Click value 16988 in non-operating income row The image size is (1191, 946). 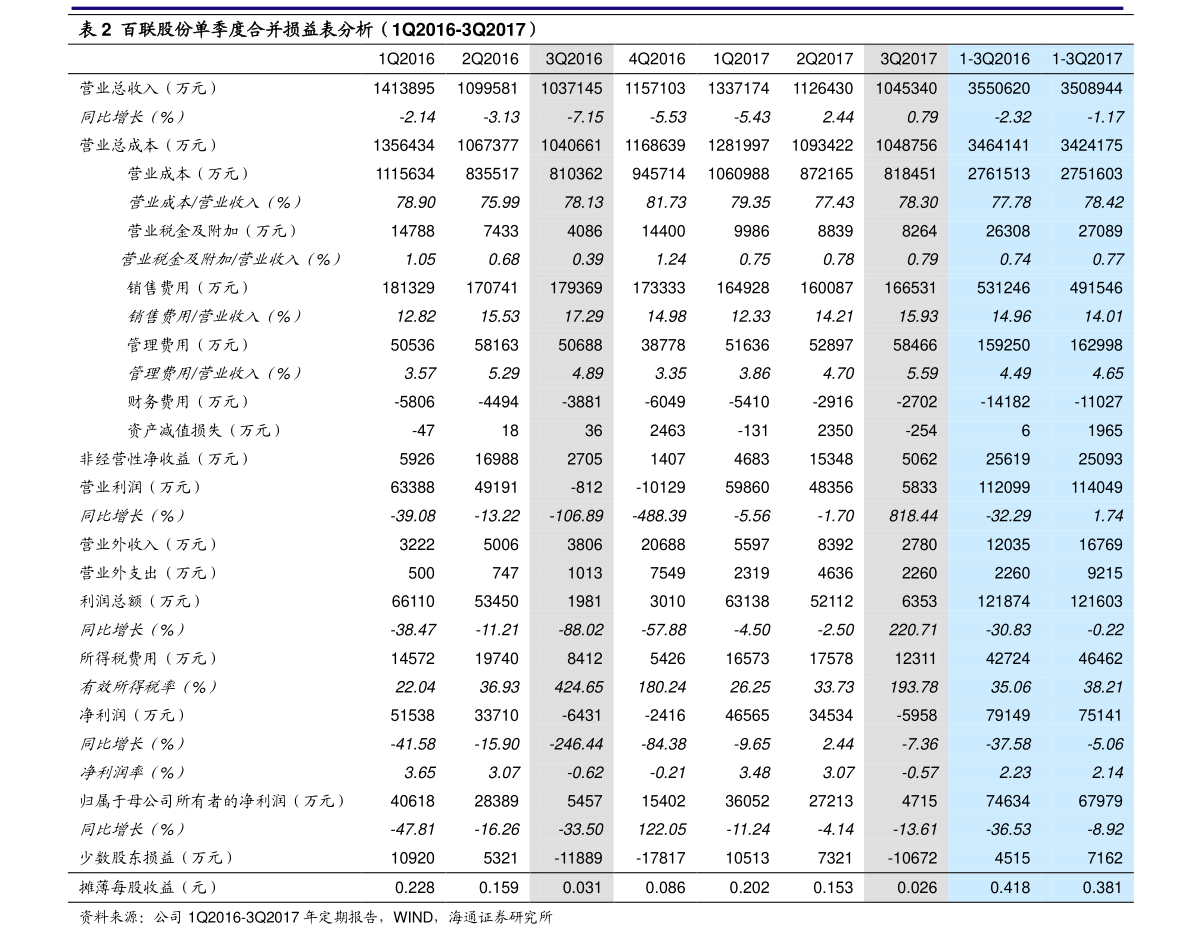tap(497, 459)
